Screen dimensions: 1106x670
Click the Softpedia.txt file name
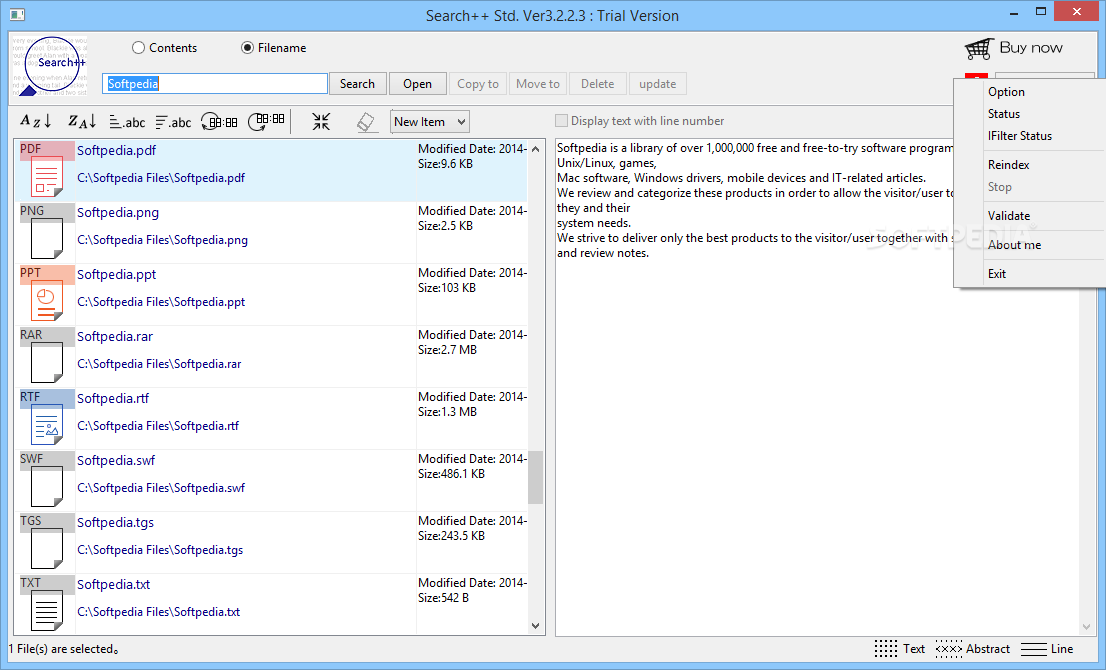point(114,585)
